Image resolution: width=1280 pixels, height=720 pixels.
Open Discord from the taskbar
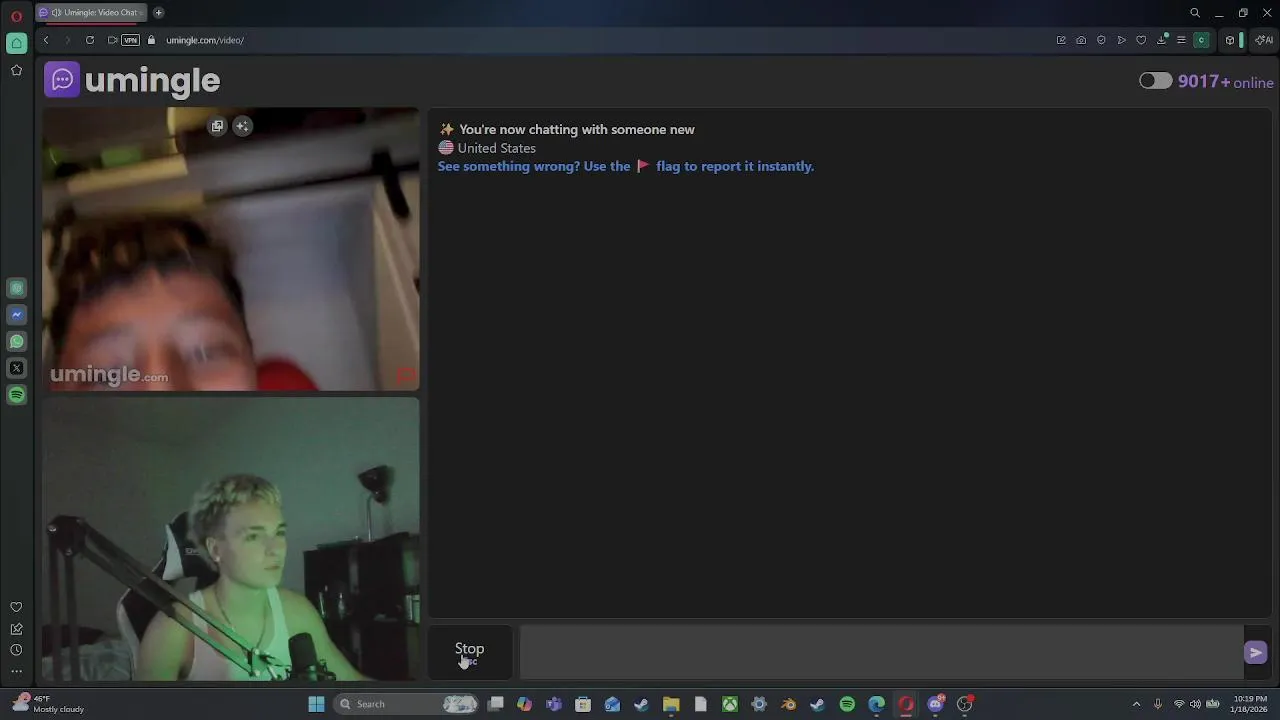[x=935, y=704]
